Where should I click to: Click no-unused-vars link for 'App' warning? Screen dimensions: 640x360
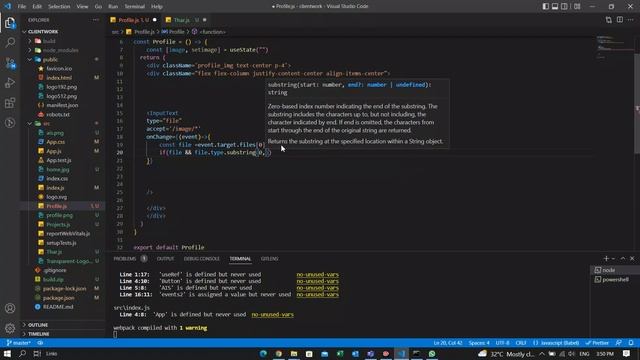pos(273,315)
